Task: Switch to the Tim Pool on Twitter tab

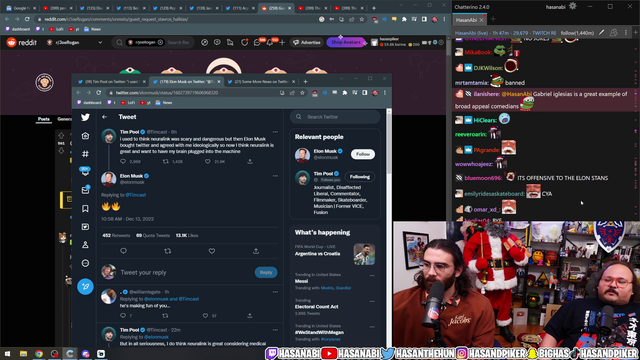Action: pos(111,82)
